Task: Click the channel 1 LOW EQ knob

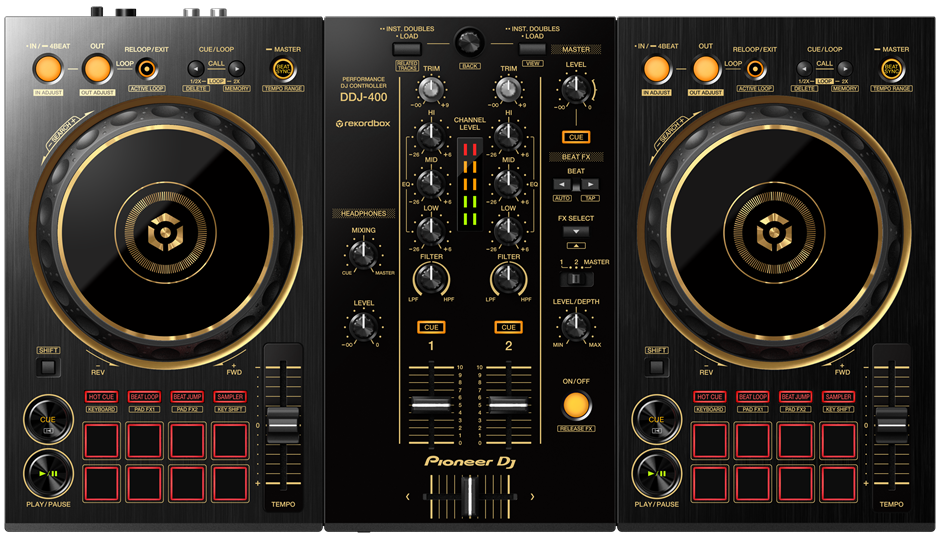Action: click(431, 231)
